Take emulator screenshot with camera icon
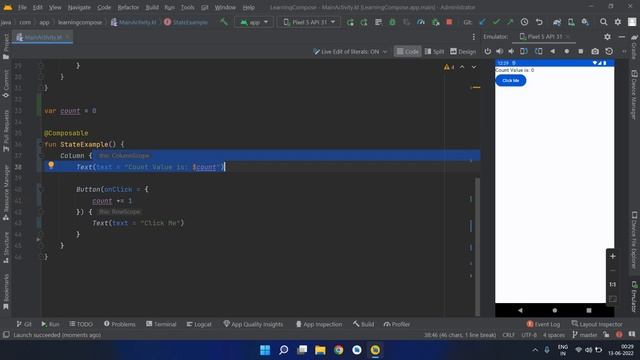This screenshot has height=360, width=640. point(595,51)
